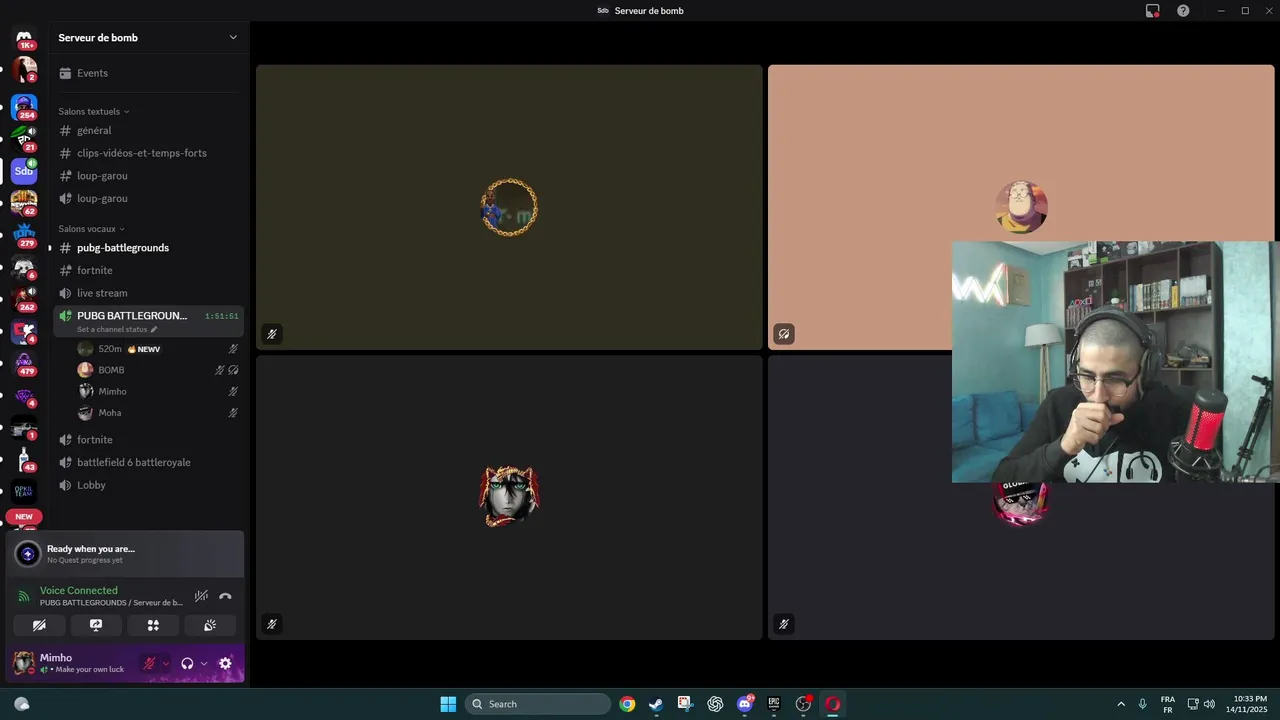Screen dimensions: 1280x720
Task: Open server icon with 279 badge
Action: coord(24,235)
